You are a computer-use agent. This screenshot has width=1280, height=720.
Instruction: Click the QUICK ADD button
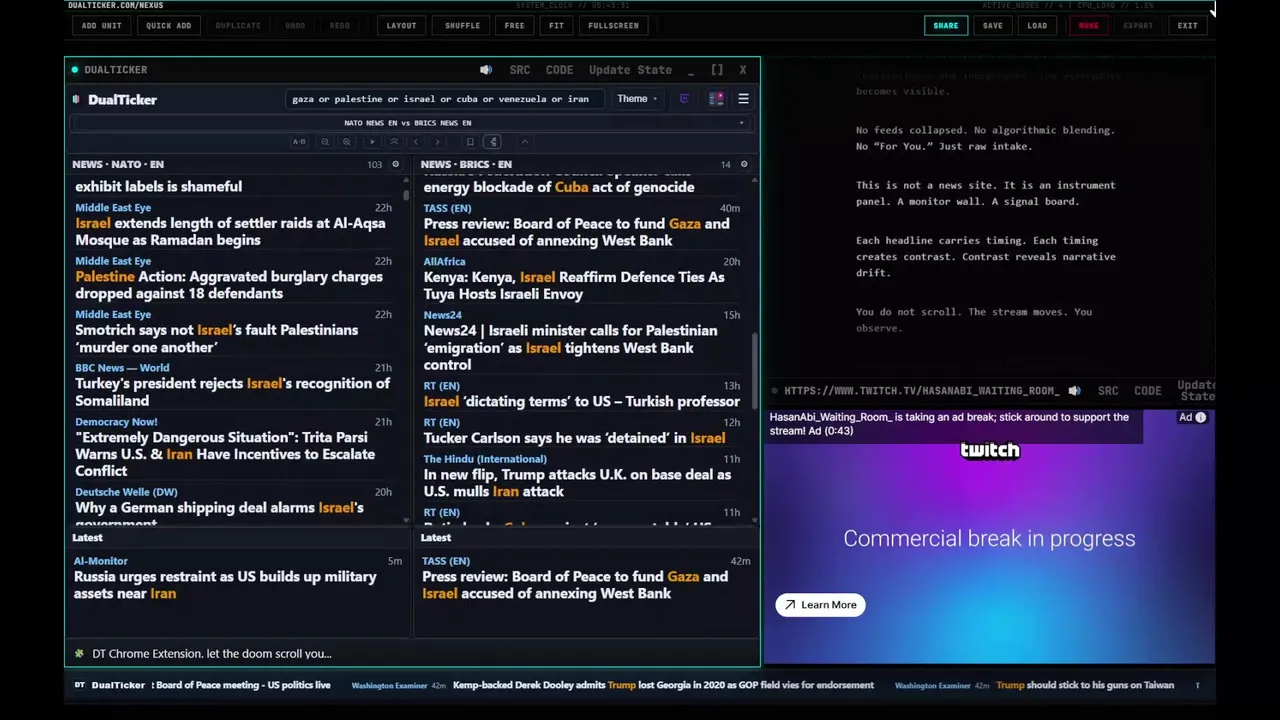168,26
